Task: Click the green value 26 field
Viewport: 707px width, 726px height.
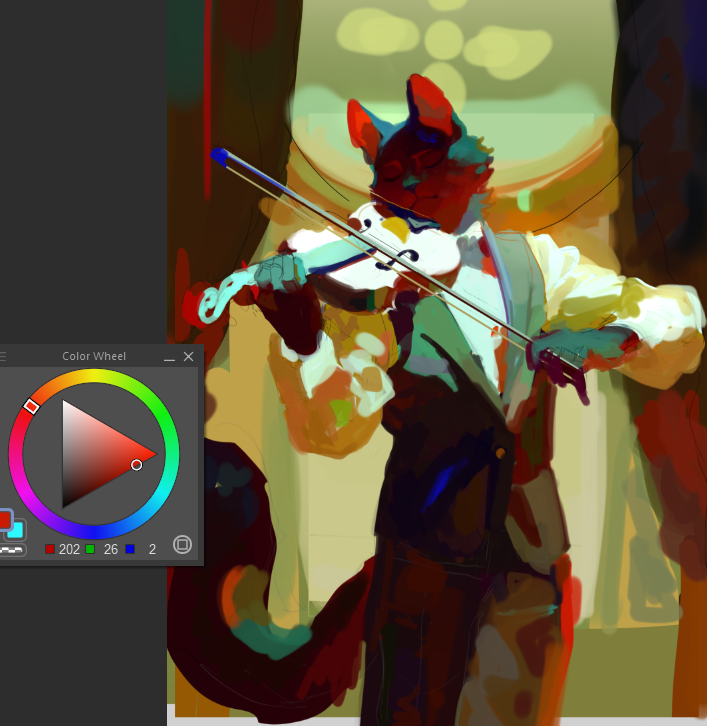Action: pos(111,549)
